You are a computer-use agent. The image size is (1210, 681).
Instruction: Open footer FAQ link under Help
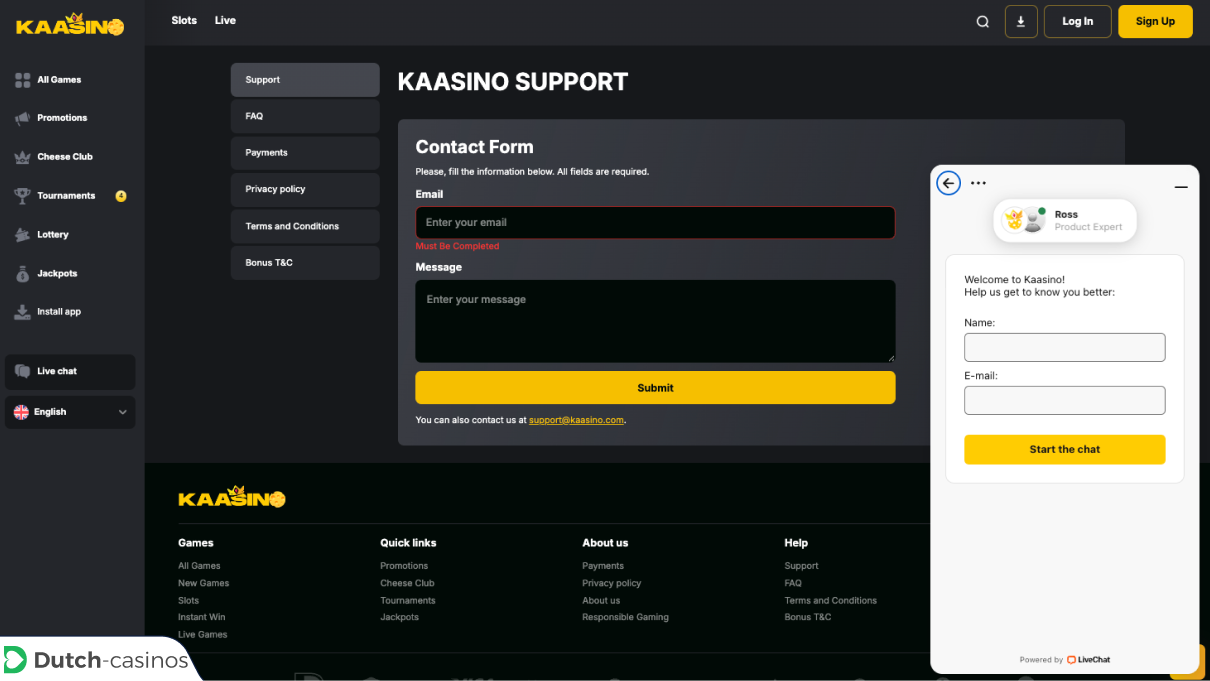point(793,583)
